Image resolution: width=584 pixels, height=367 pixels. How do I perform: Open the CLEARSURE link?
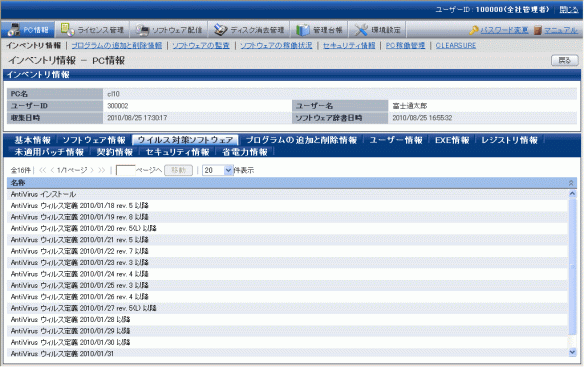pyautogui.click(x=456, y=45)
